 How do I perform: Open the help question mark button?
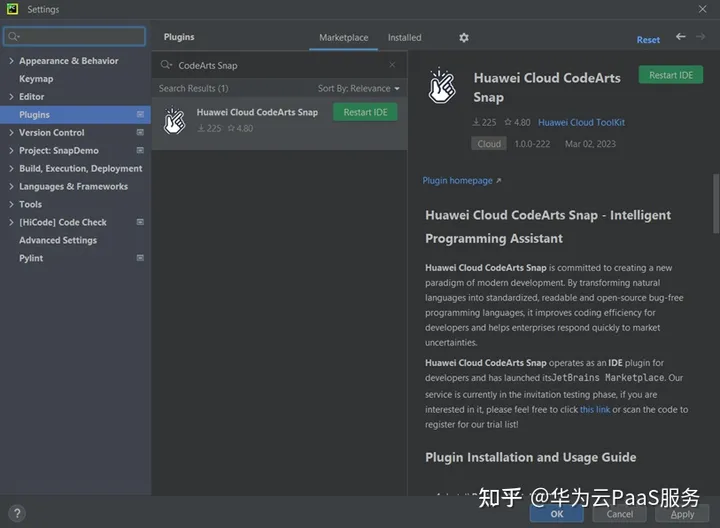(17, 513)
